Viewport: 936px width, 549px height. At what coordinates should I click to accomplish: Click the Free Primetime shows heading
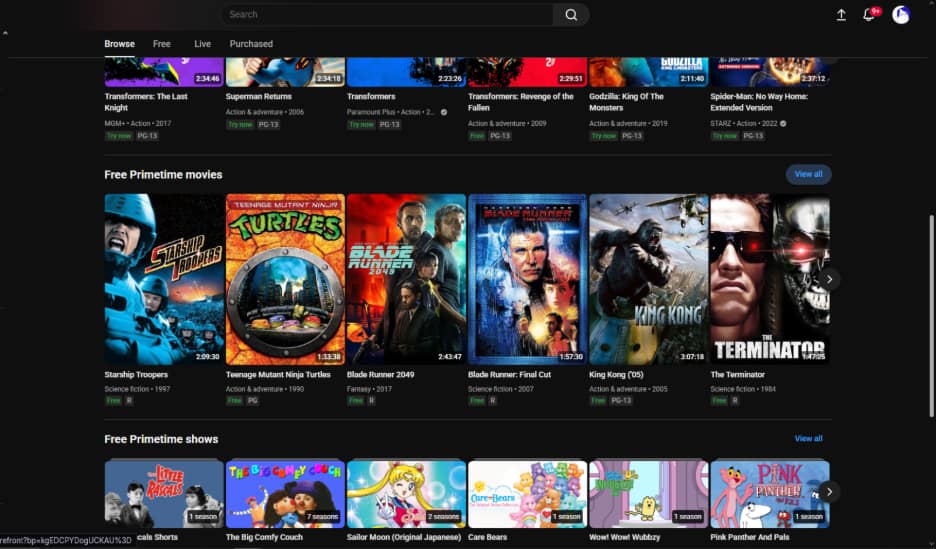[161, 439]
